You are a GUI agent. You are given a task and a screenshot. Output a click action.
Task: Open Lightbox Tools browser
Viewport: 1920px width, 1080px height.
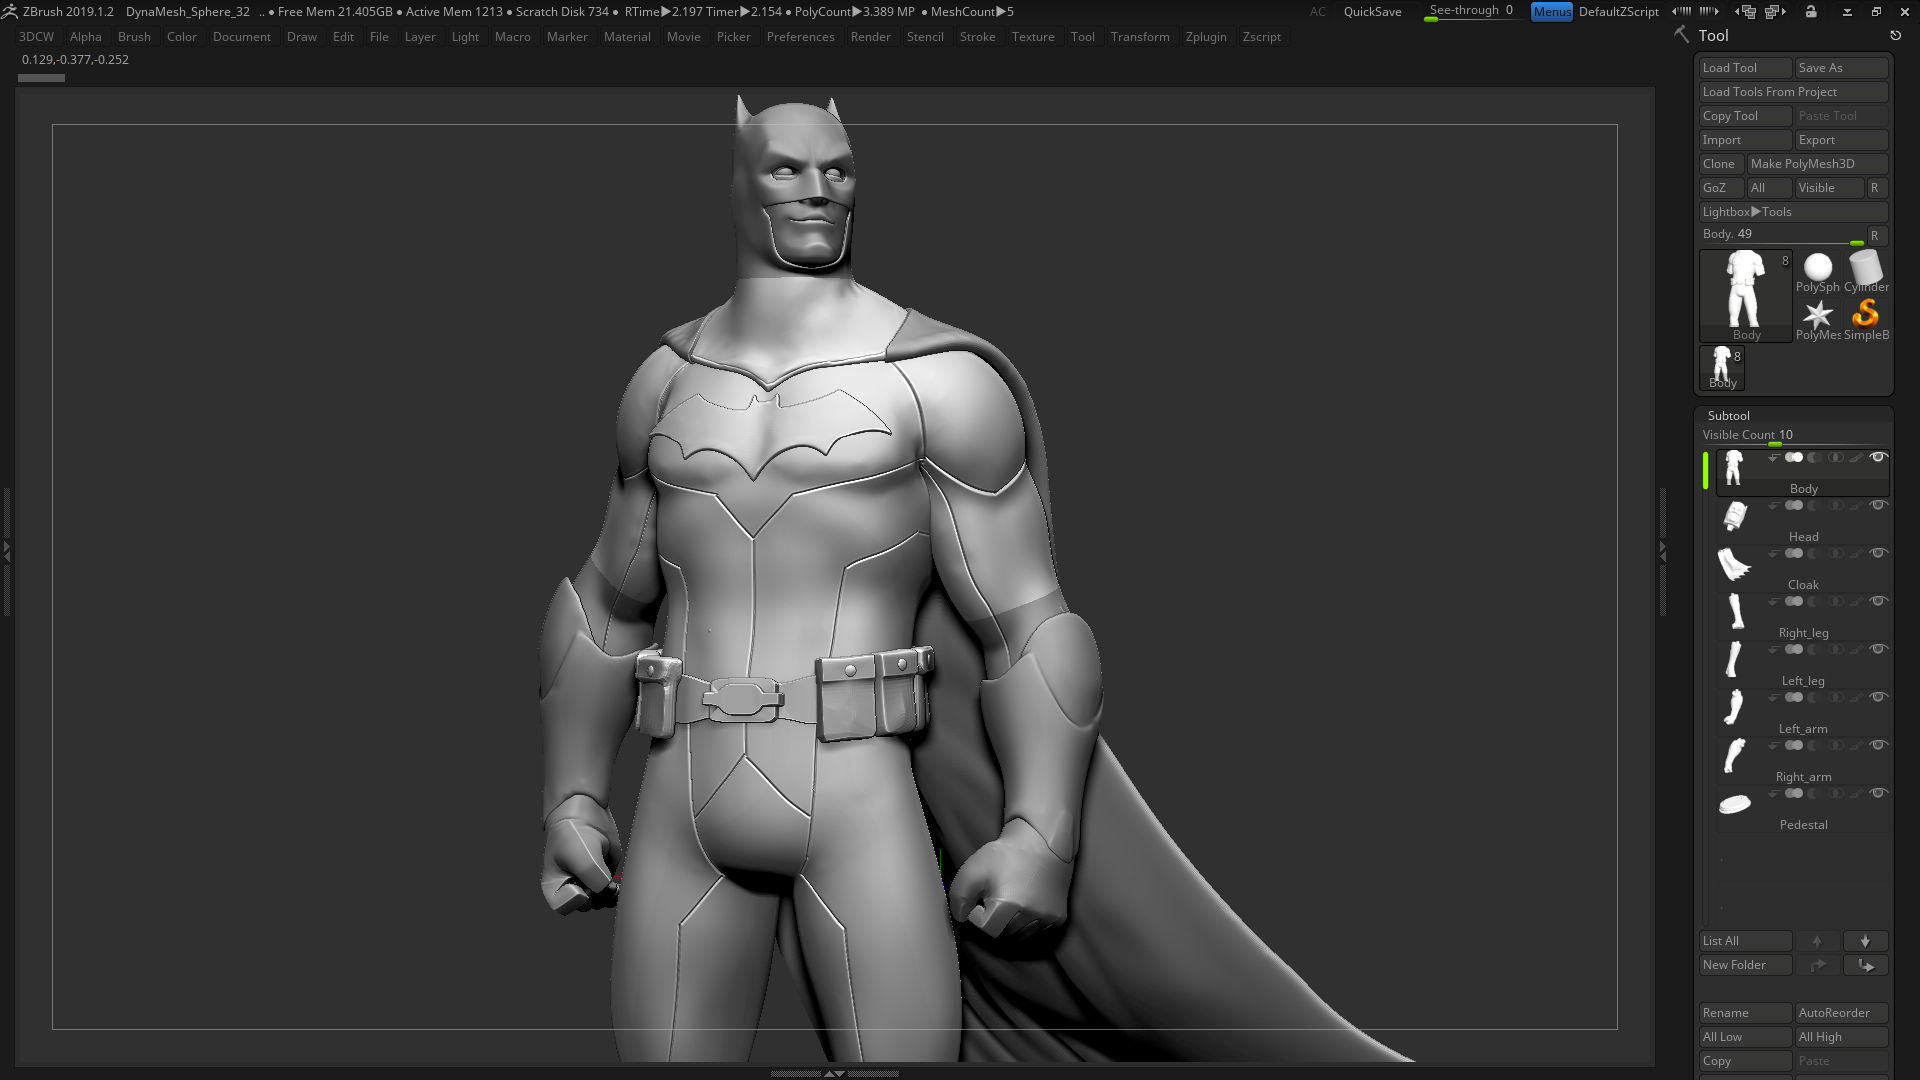tap(1794, 212)
